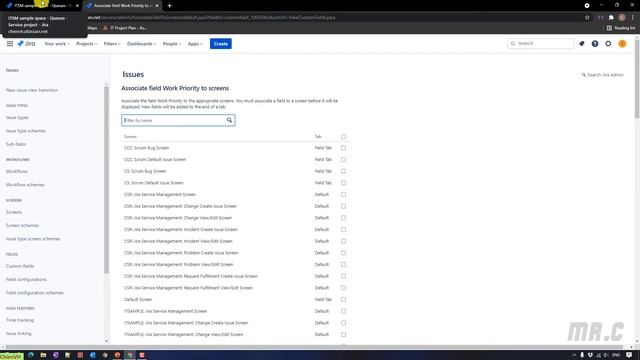Viewport: 640px width, 360px height.
Task: Open Screens in the sidebar
Action: (x=14, y=212)
